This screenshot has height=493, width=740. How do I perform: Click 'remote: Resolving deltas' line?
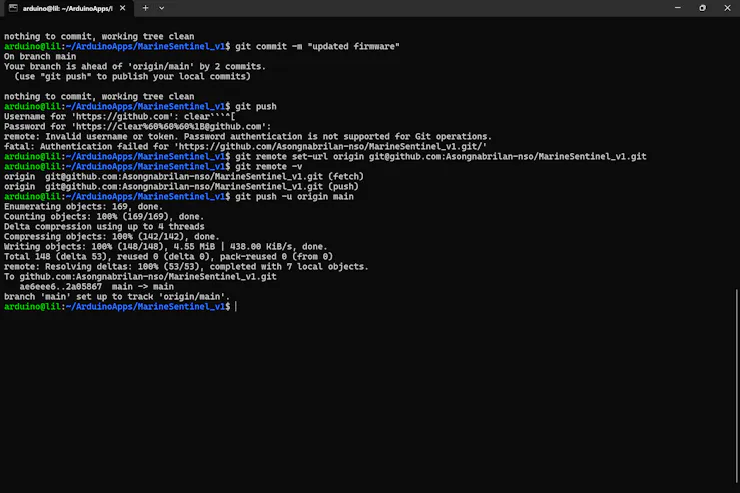[186, 267]
